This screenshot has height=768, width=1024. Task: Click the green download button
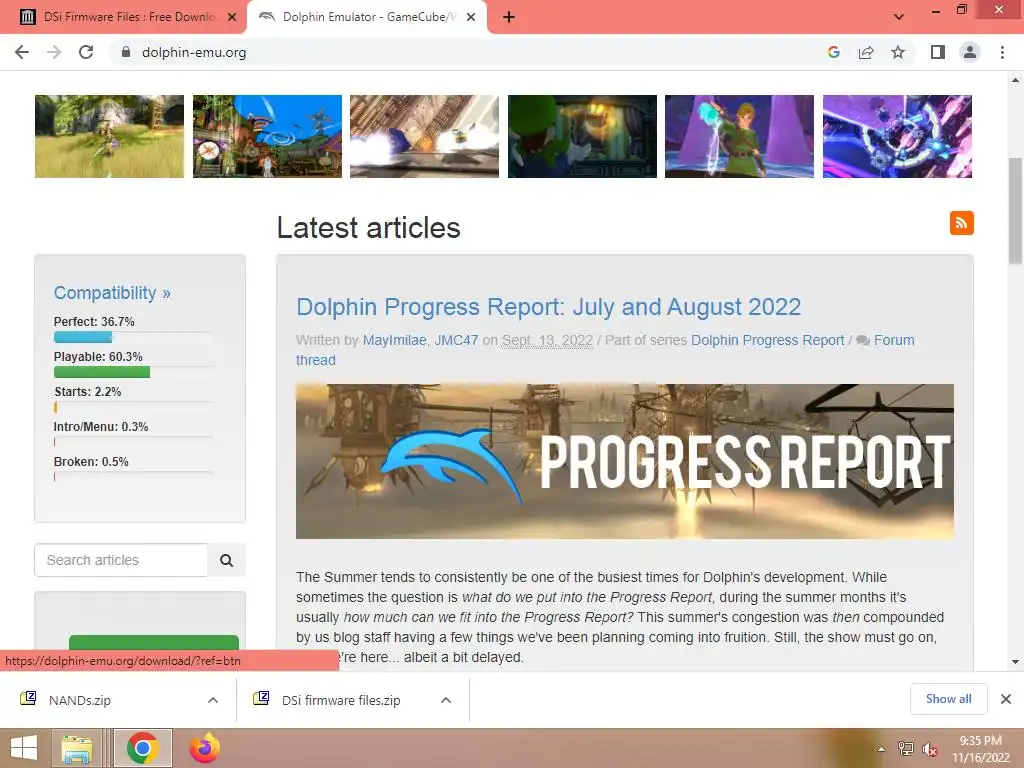click(153, 642)
